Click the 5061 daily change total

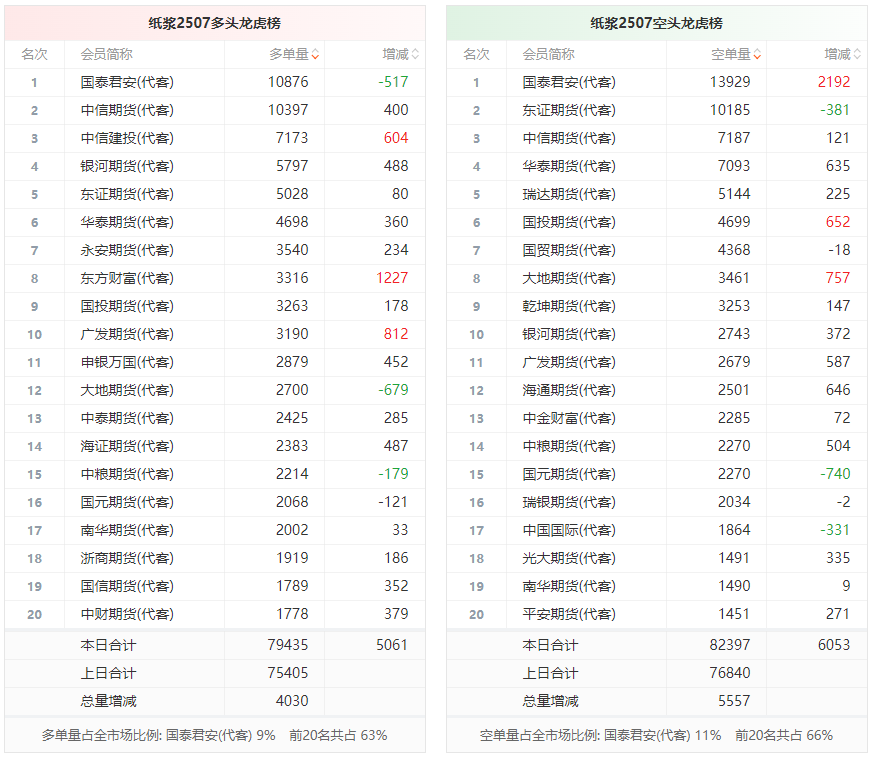(x=392, y=645)
